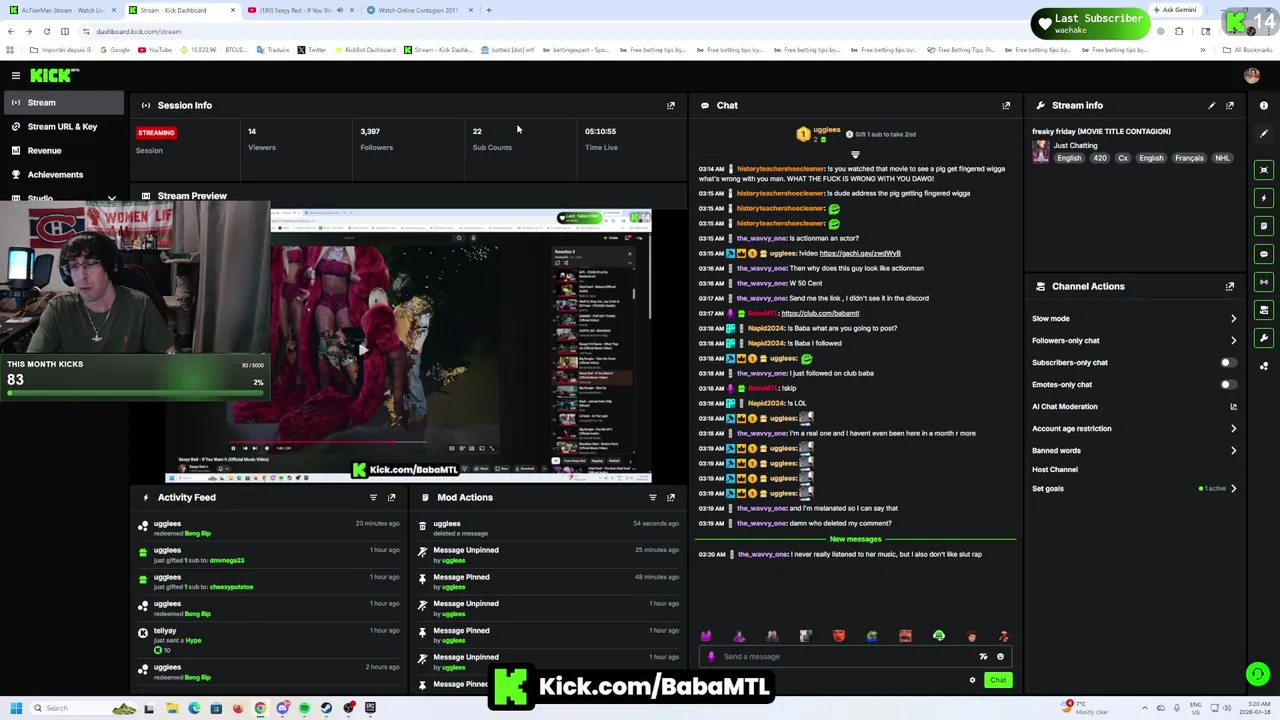Click the Stream Preview video

click(x=408, y=345)
